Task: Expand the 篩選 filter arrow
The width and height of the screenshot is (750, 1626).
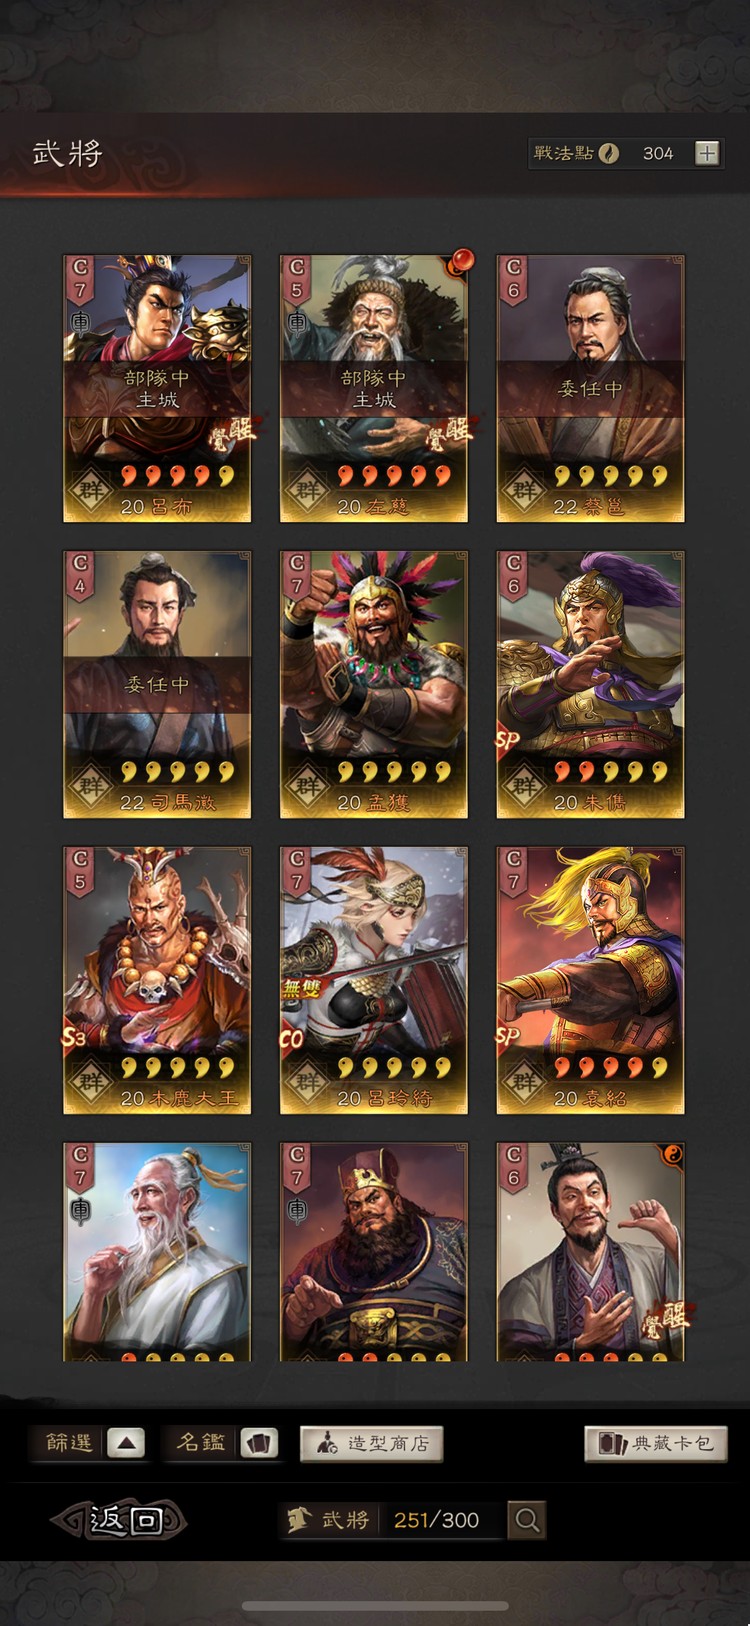Action: coord(126,1443)
